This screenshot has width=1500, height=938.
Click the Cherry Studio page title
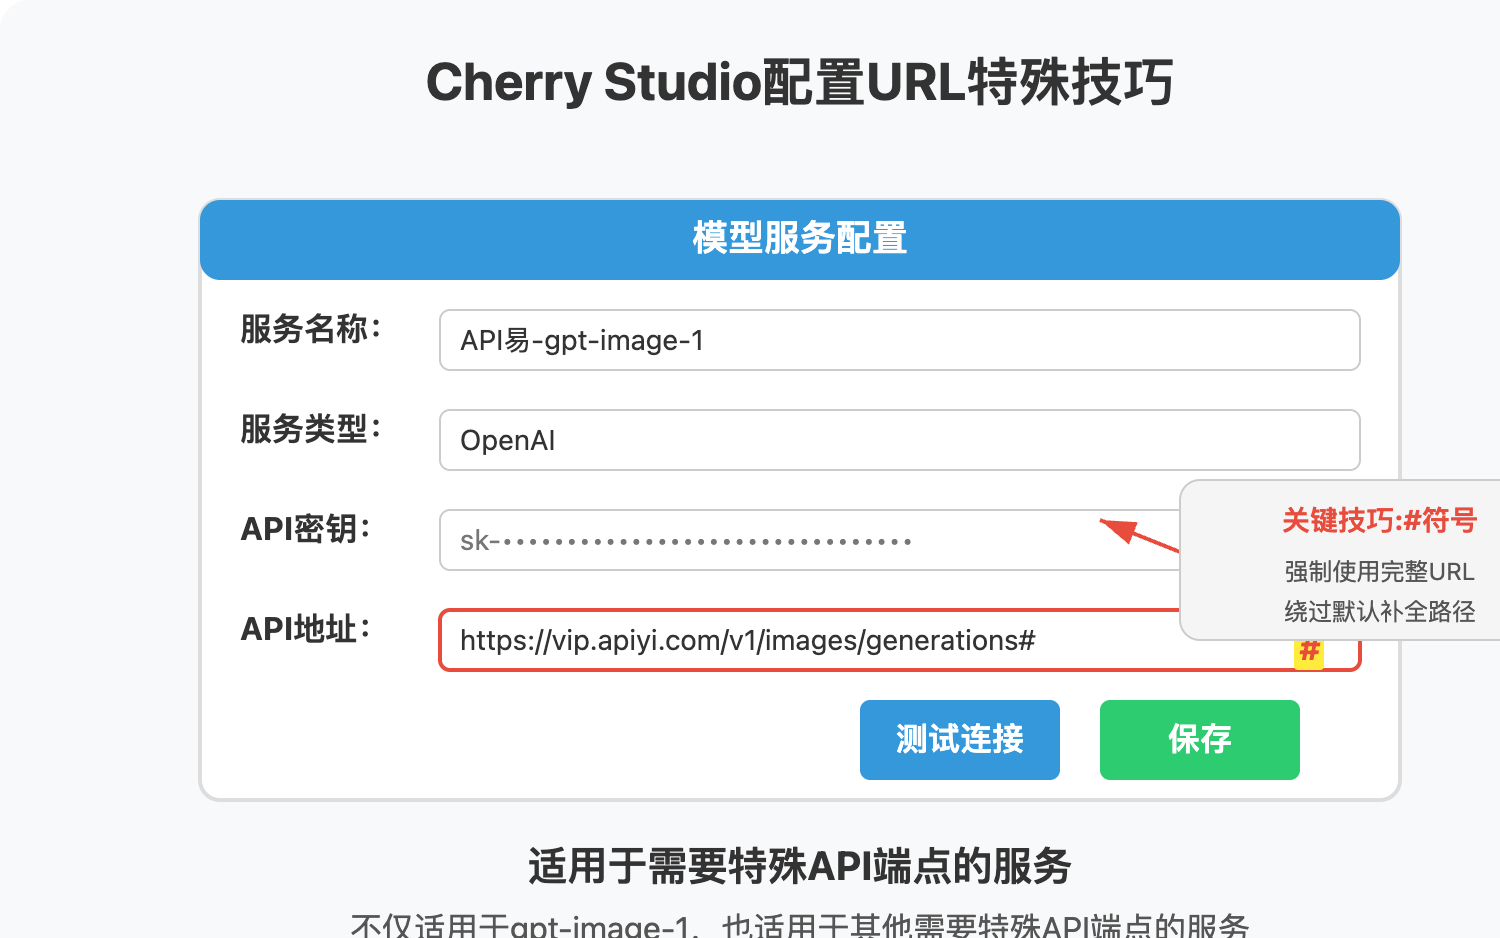(800, 82)
